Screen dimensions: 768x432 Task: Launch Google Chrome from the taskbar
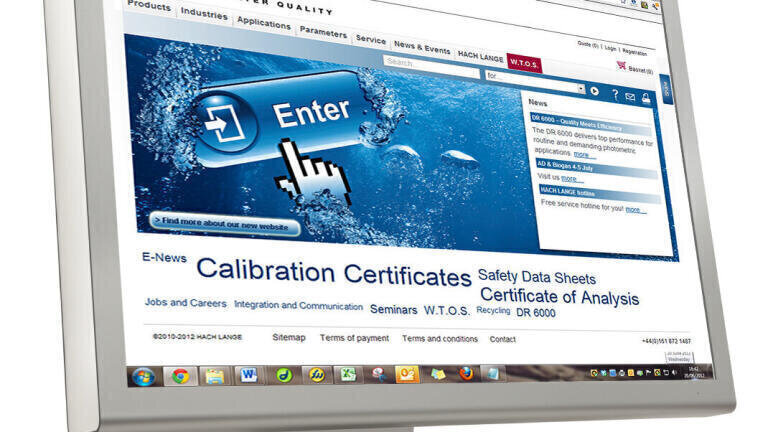(180, 376)
